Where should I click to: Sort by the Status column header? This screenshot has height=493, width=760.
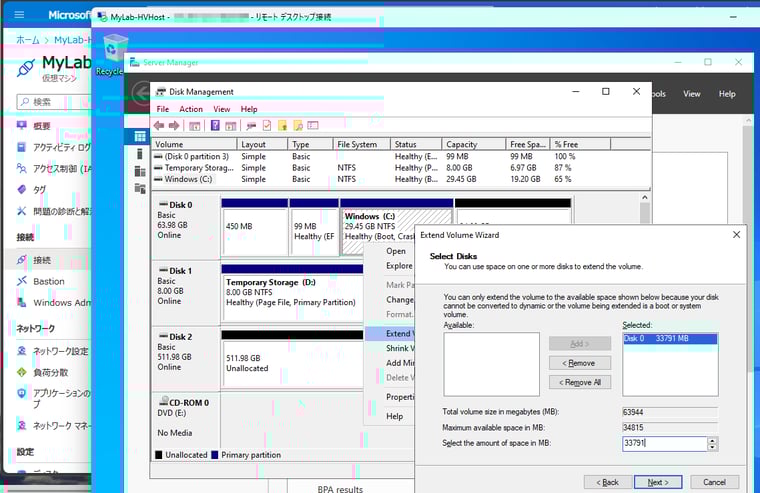[416, 144]
